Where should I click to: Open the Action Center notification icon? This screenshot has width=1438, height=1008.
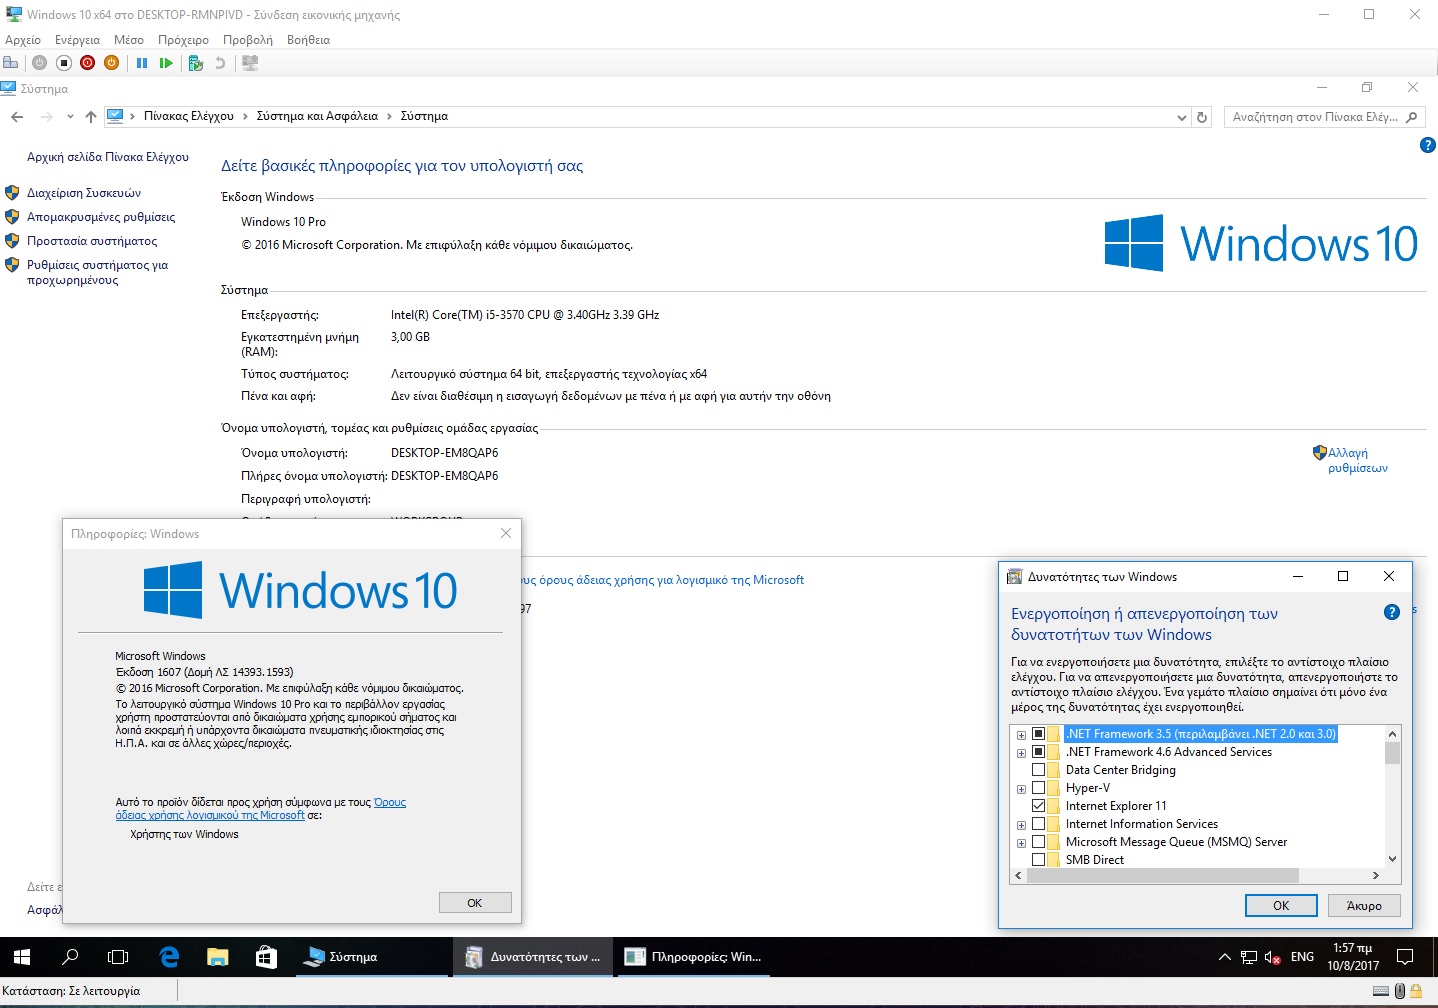pos(1405,957)
